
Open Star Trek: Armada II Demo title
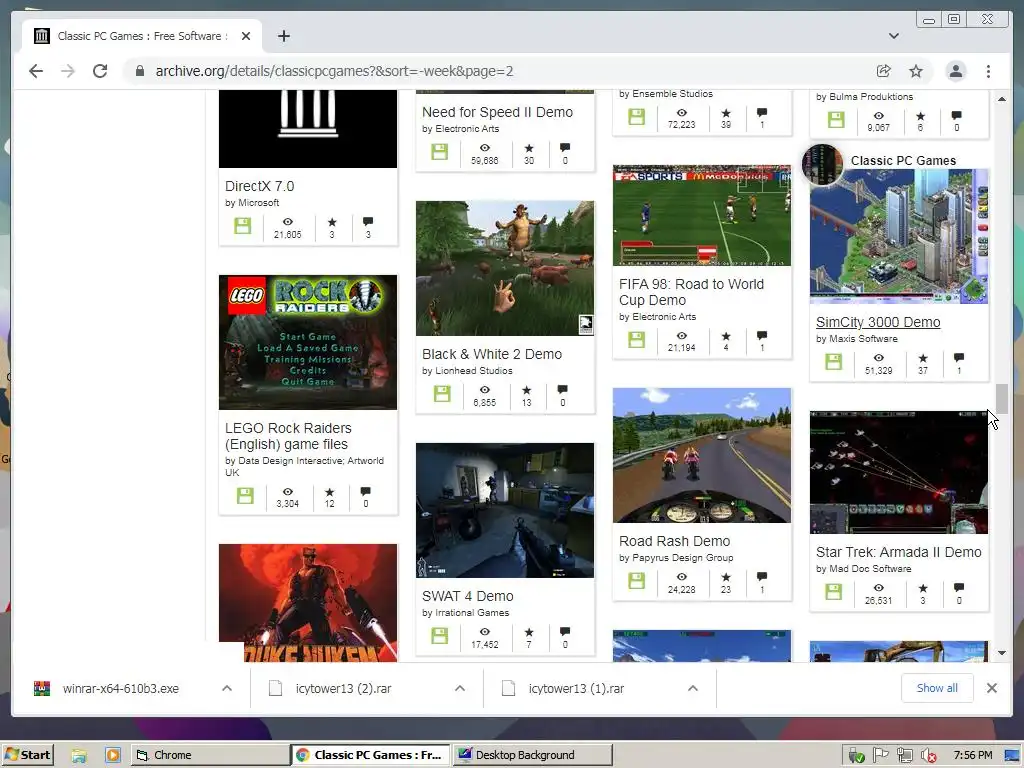pos(899,552)
